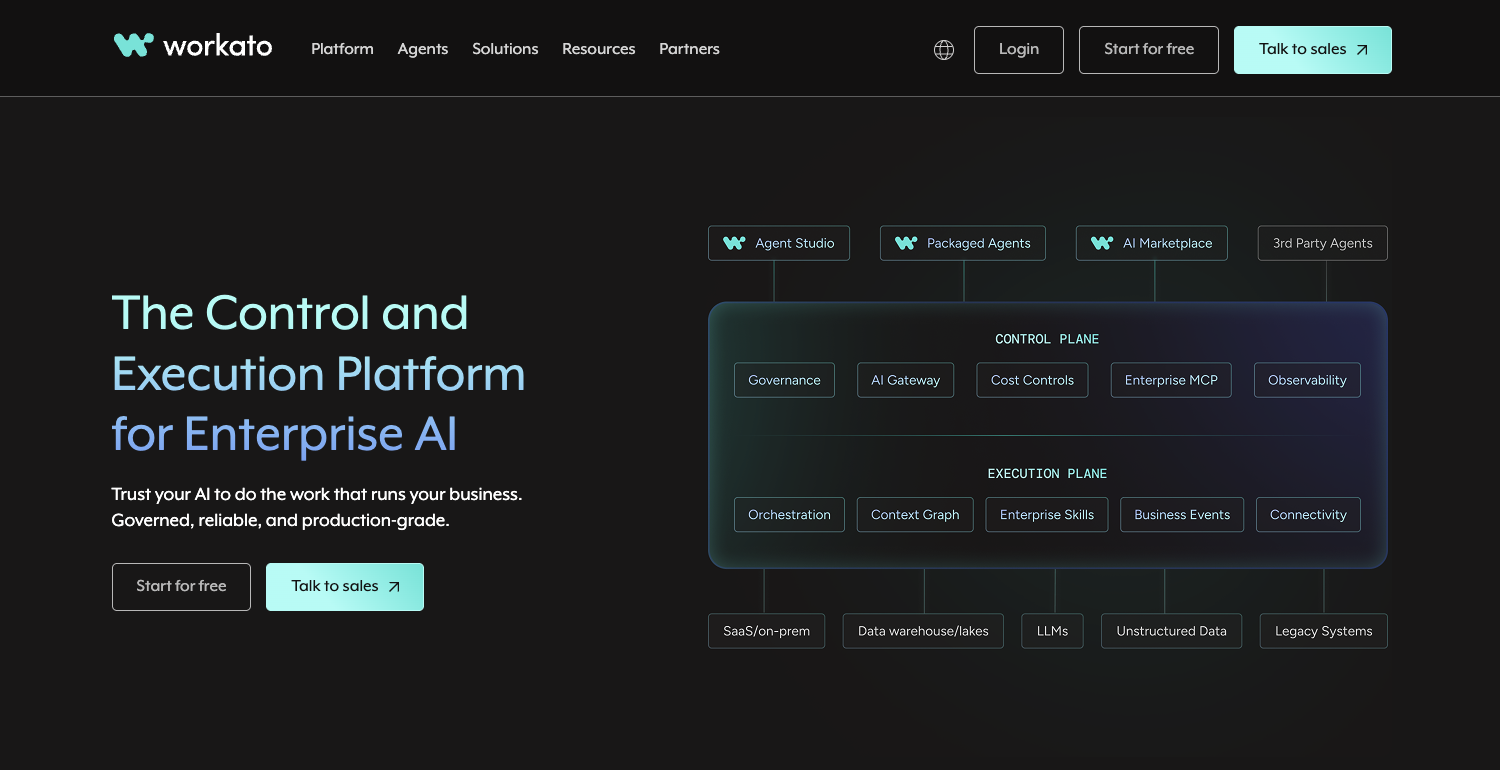Image resolution: width=1500 pixels, height=770 pixels.
Task: Click the arrow icon on hero Talk to sales
Action: [x=393, y=587]
